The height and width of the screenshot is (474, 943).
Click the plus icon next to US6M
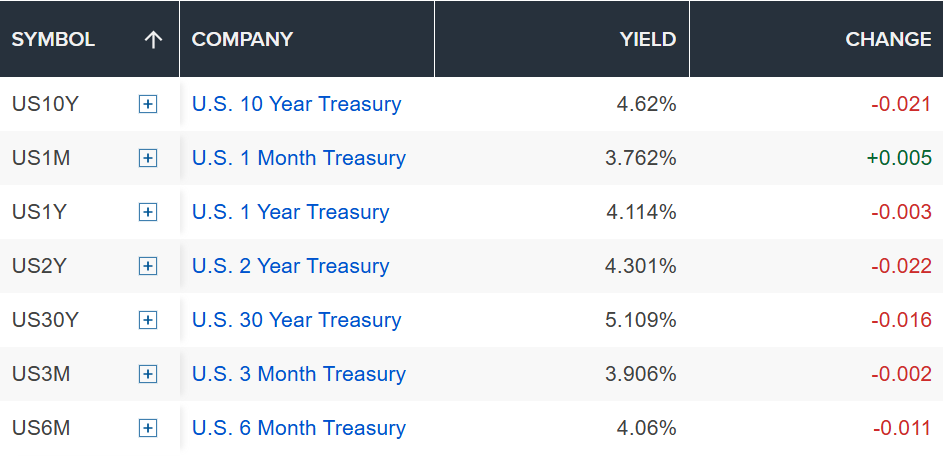click(148, 428)
